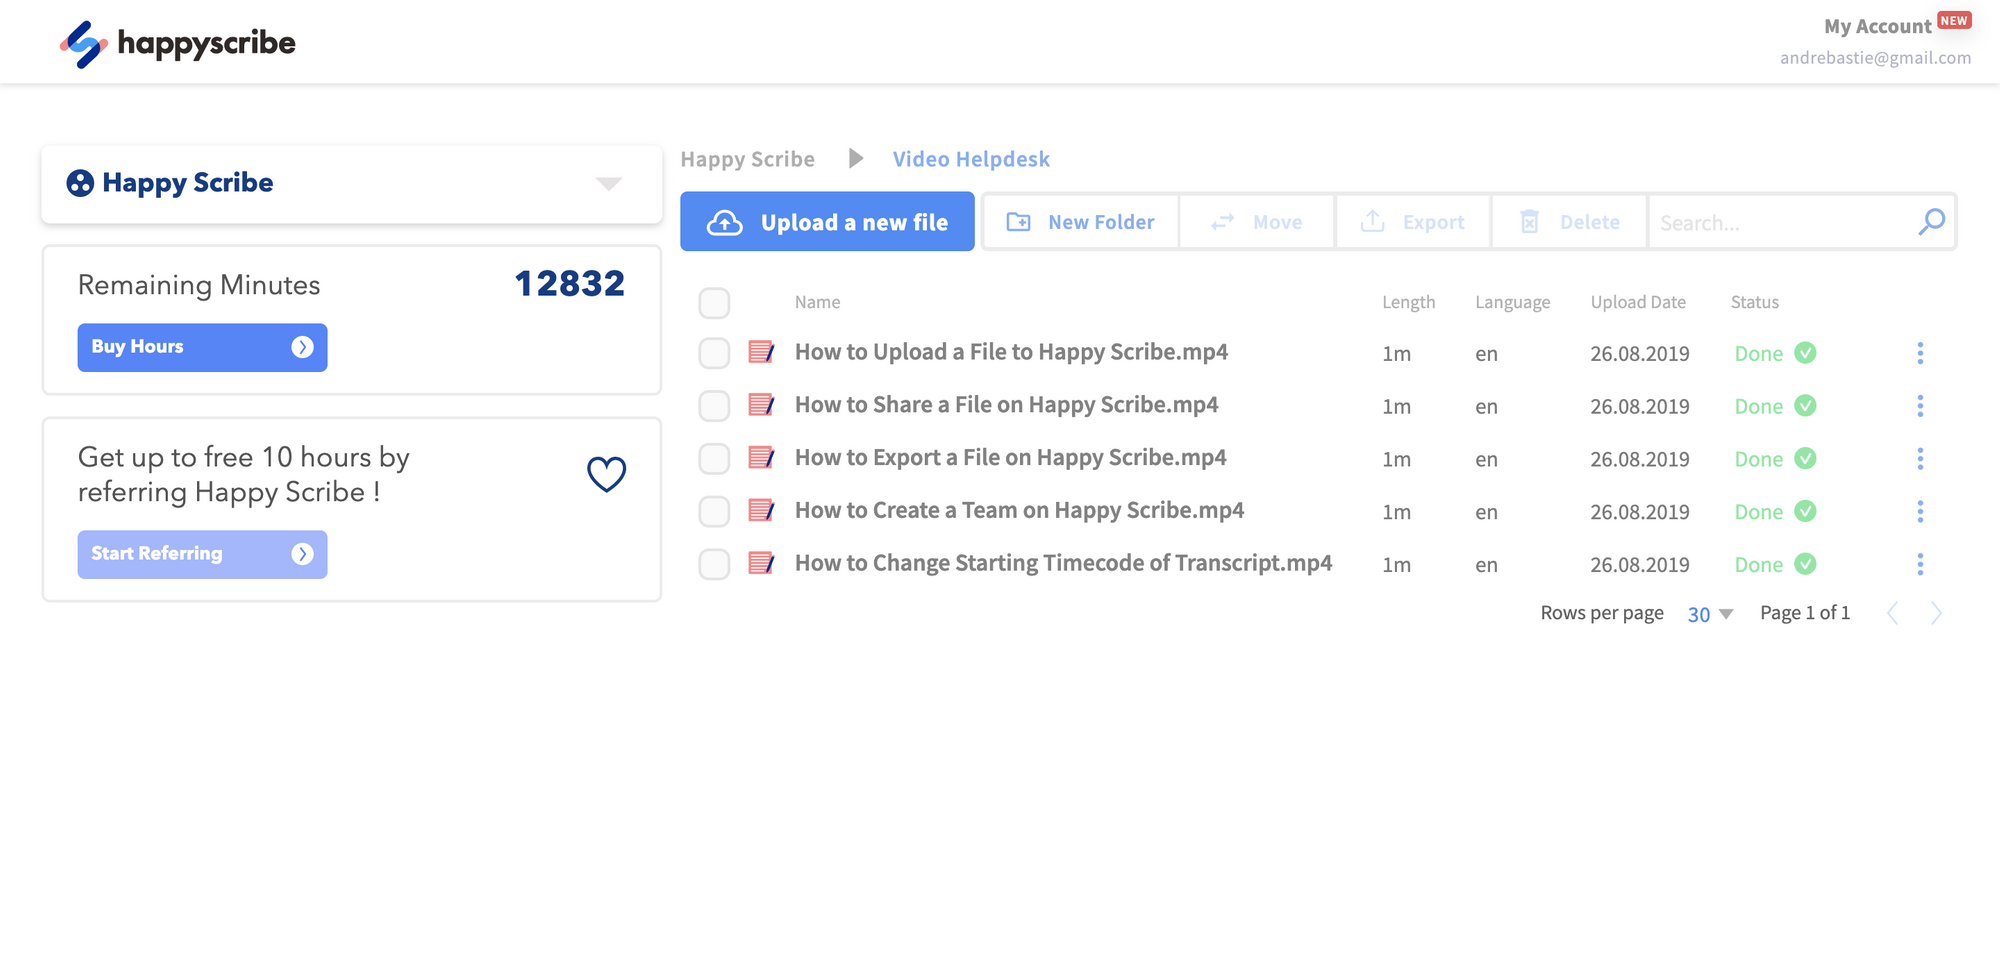Click the Language column header
The image size is (2000, 967).
click(1512, 302)
